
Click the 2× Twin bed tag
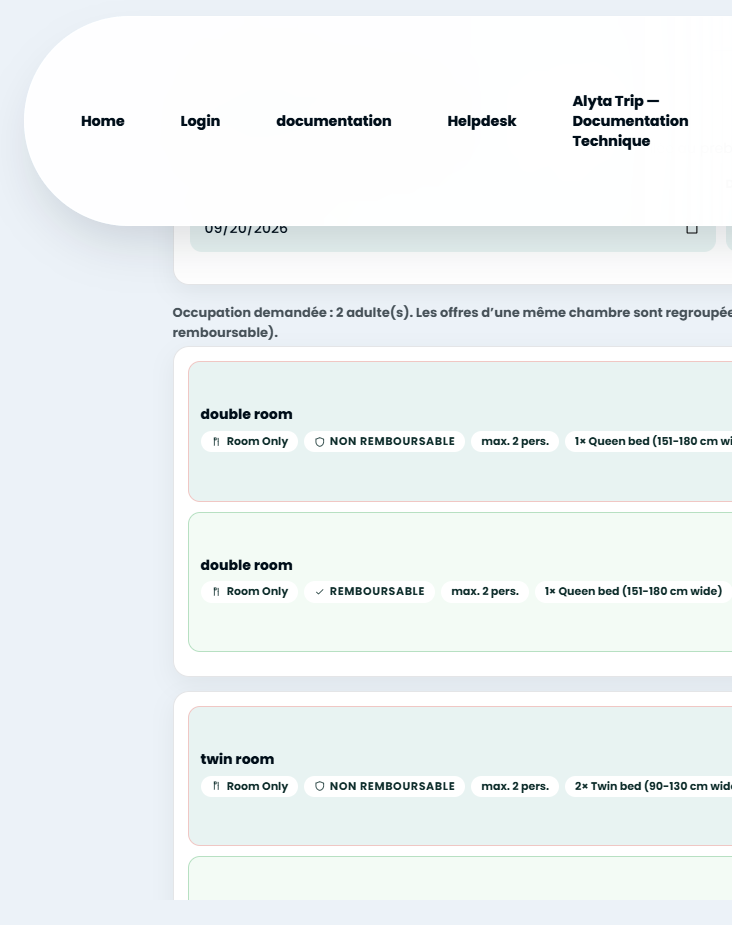648,786
